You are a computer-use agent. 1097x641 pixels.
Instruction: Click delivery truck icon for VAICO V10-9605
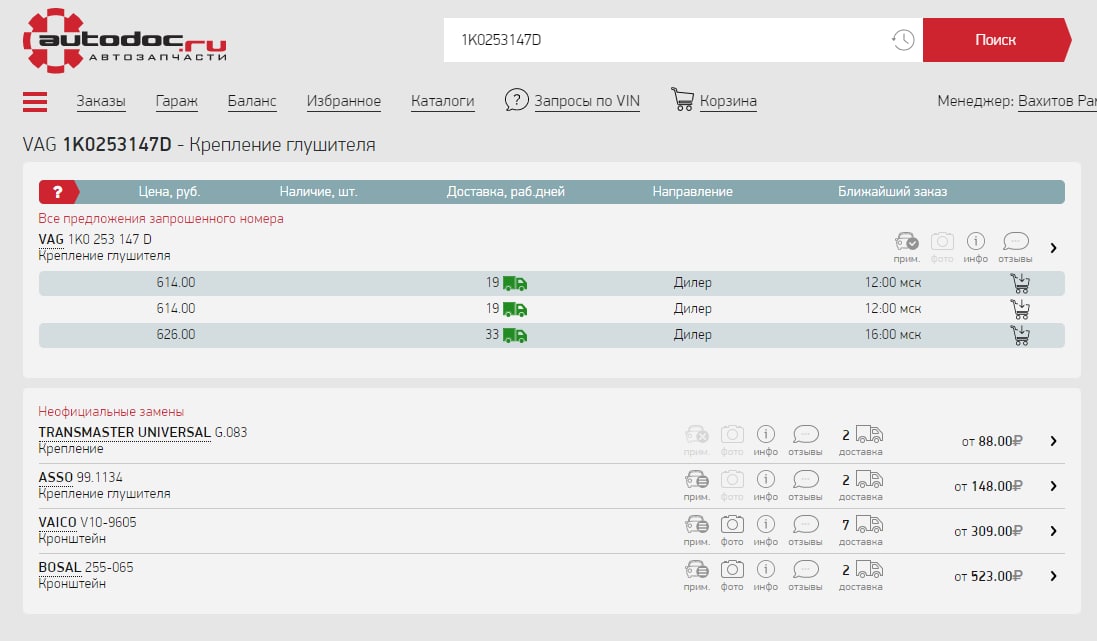870,524
